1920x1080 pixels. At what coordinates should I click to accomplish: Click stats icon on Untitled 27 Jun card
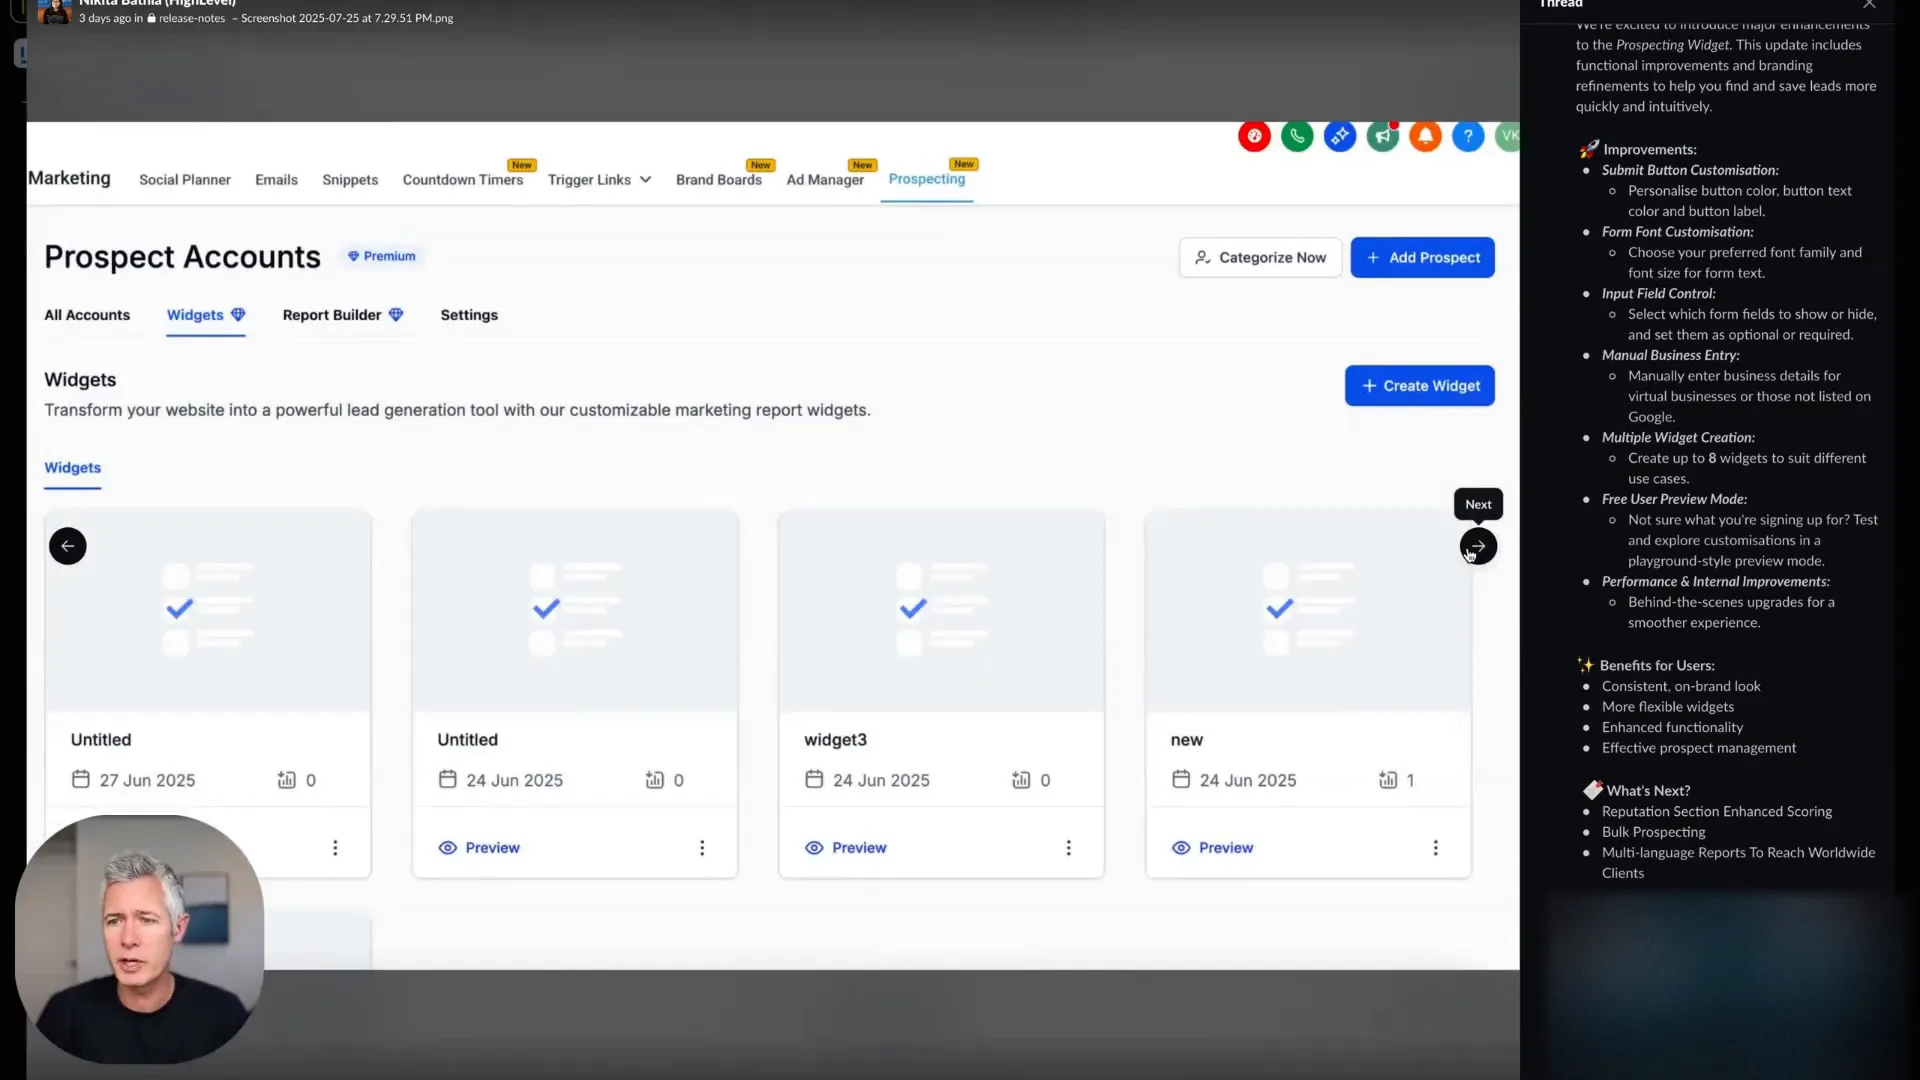tap(287, 779)
